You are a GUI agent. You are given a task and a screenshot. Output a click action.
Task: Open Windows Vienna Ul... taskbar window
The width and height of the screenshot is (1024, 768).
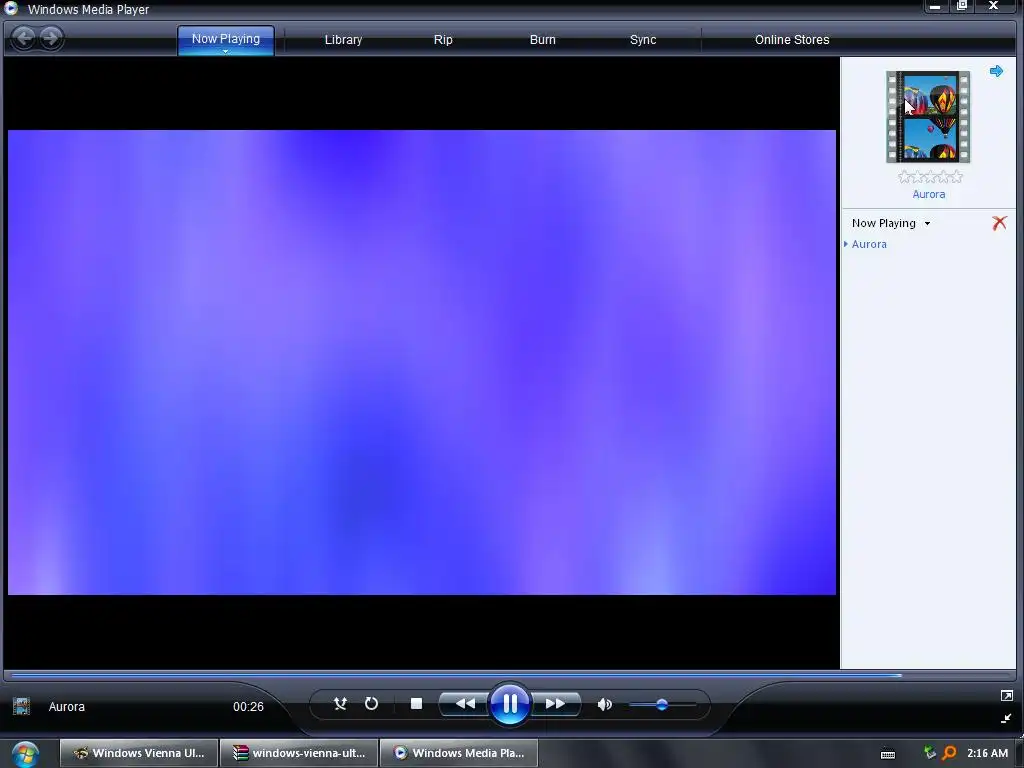point(139,753)
